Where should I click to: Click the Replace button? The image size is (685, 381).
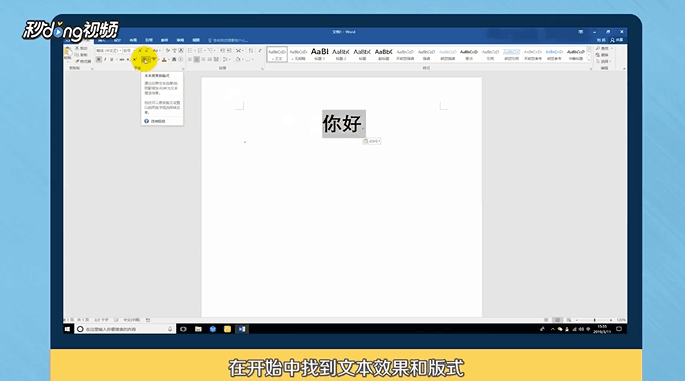coord(603,55)
